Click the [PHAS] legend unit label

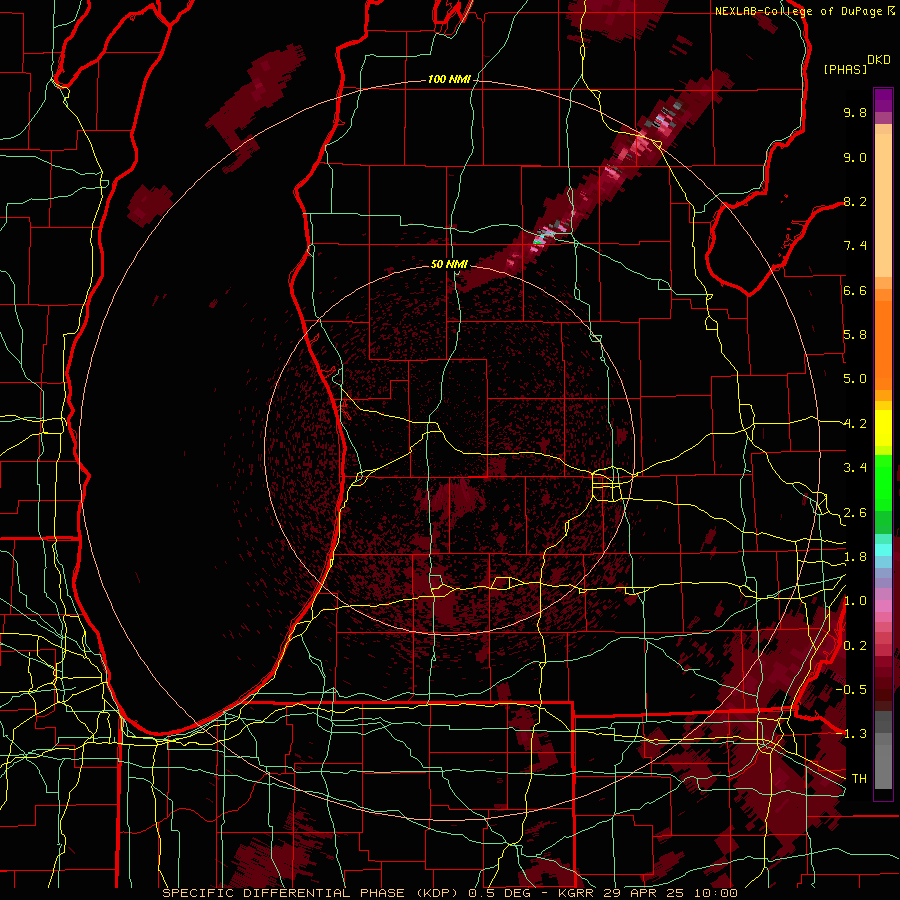click(845, 70)
